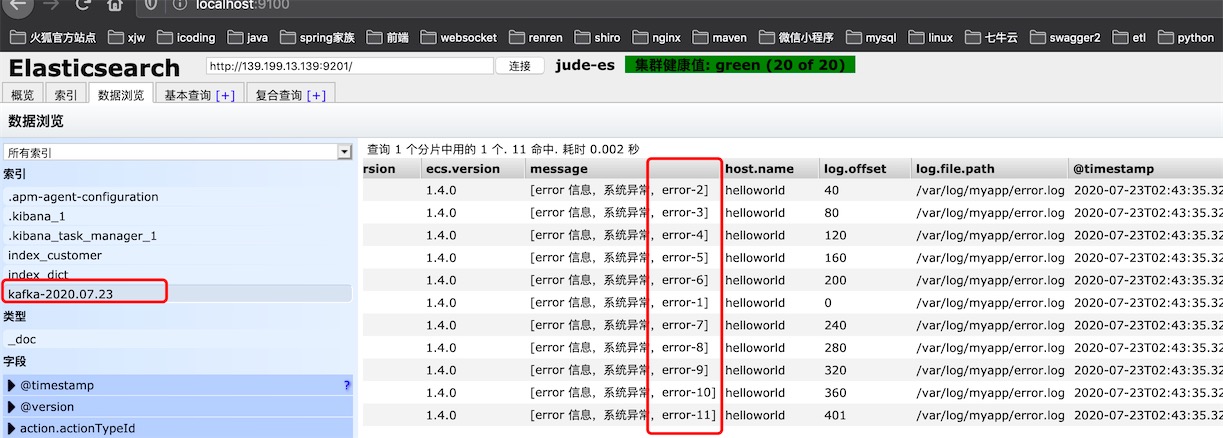Screen dimensions: 1223x438
Task: Reload the page with the refresh icon
Action: click(x=83, y=5)
